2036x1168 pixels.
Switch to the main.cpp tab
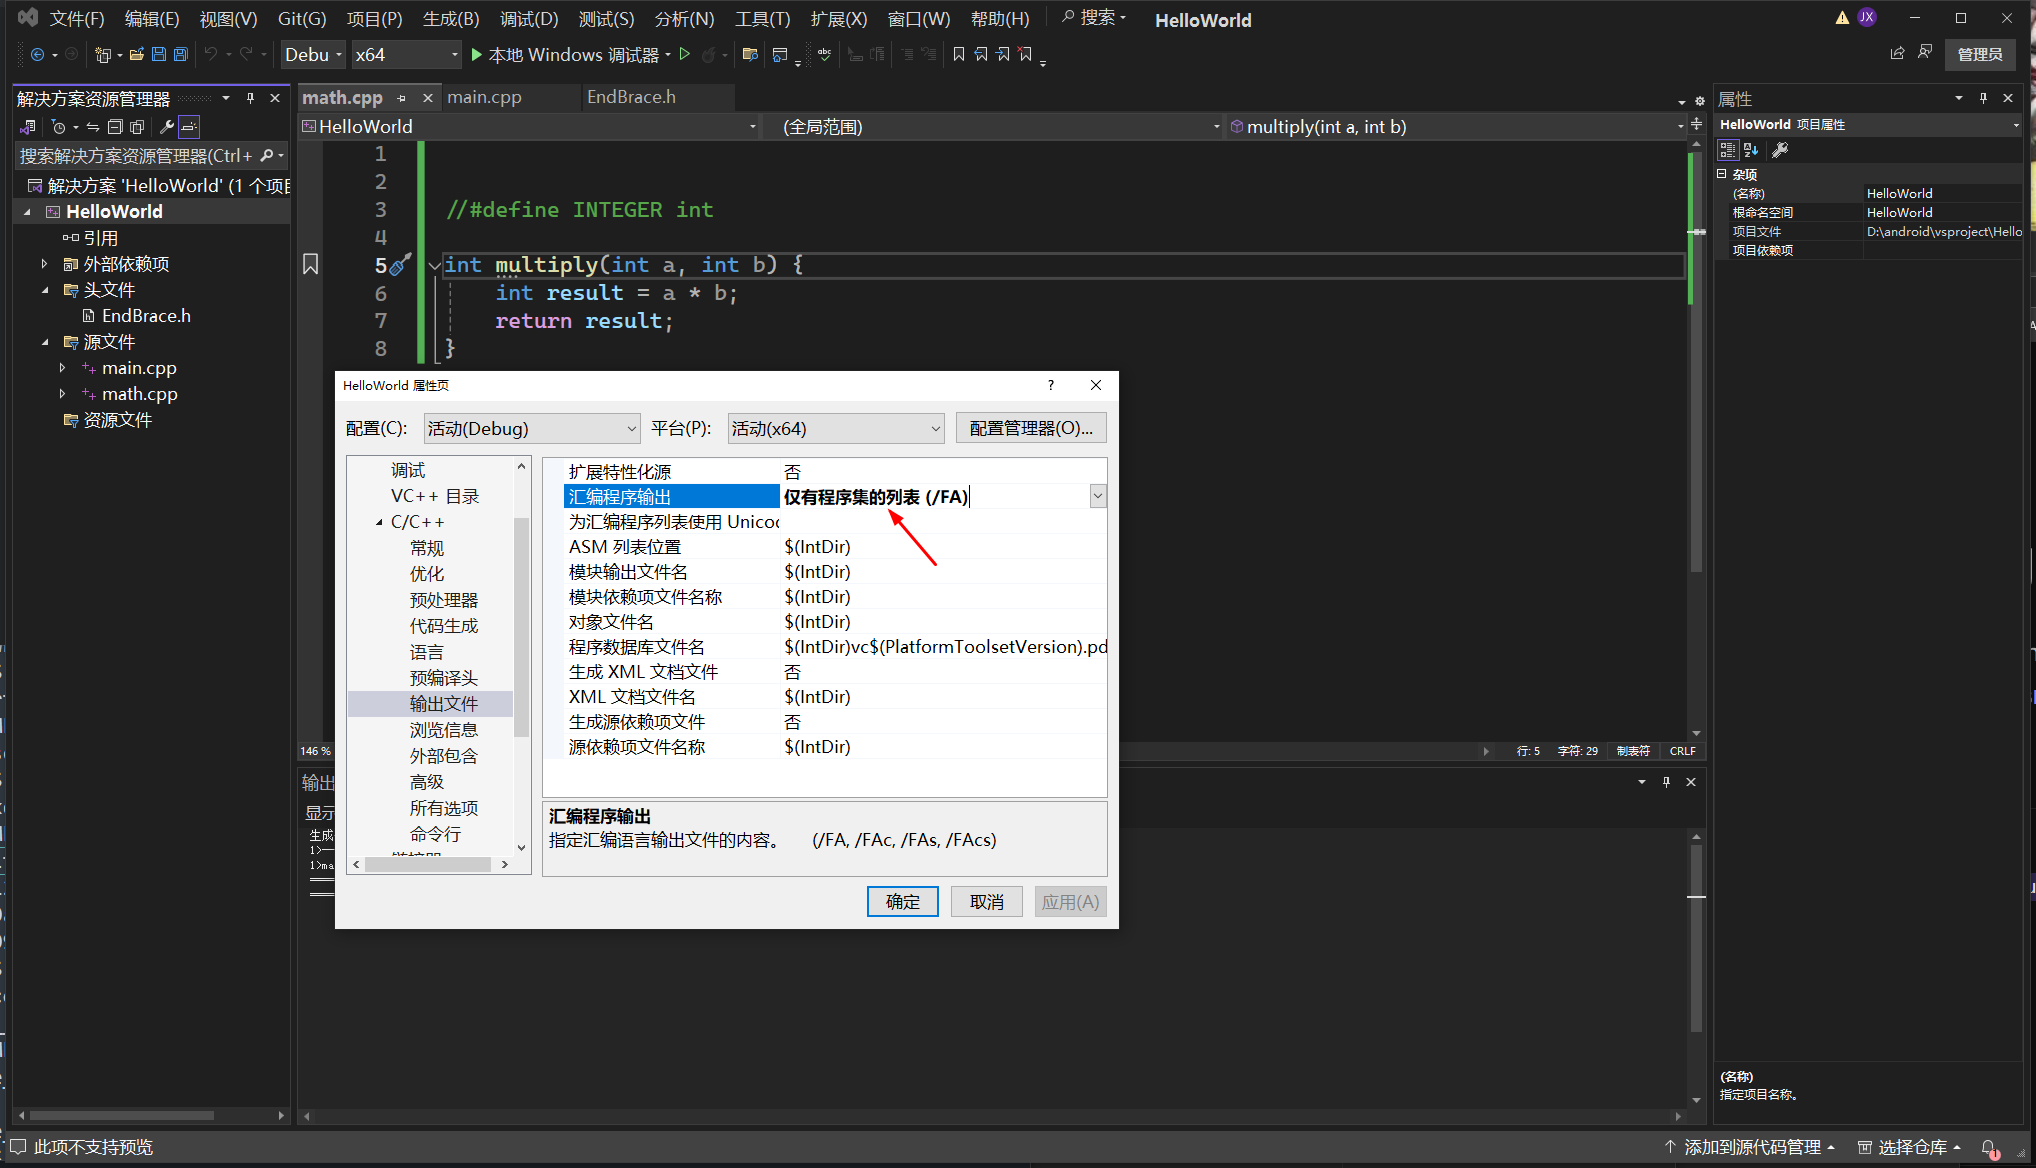tap(484, 97)
